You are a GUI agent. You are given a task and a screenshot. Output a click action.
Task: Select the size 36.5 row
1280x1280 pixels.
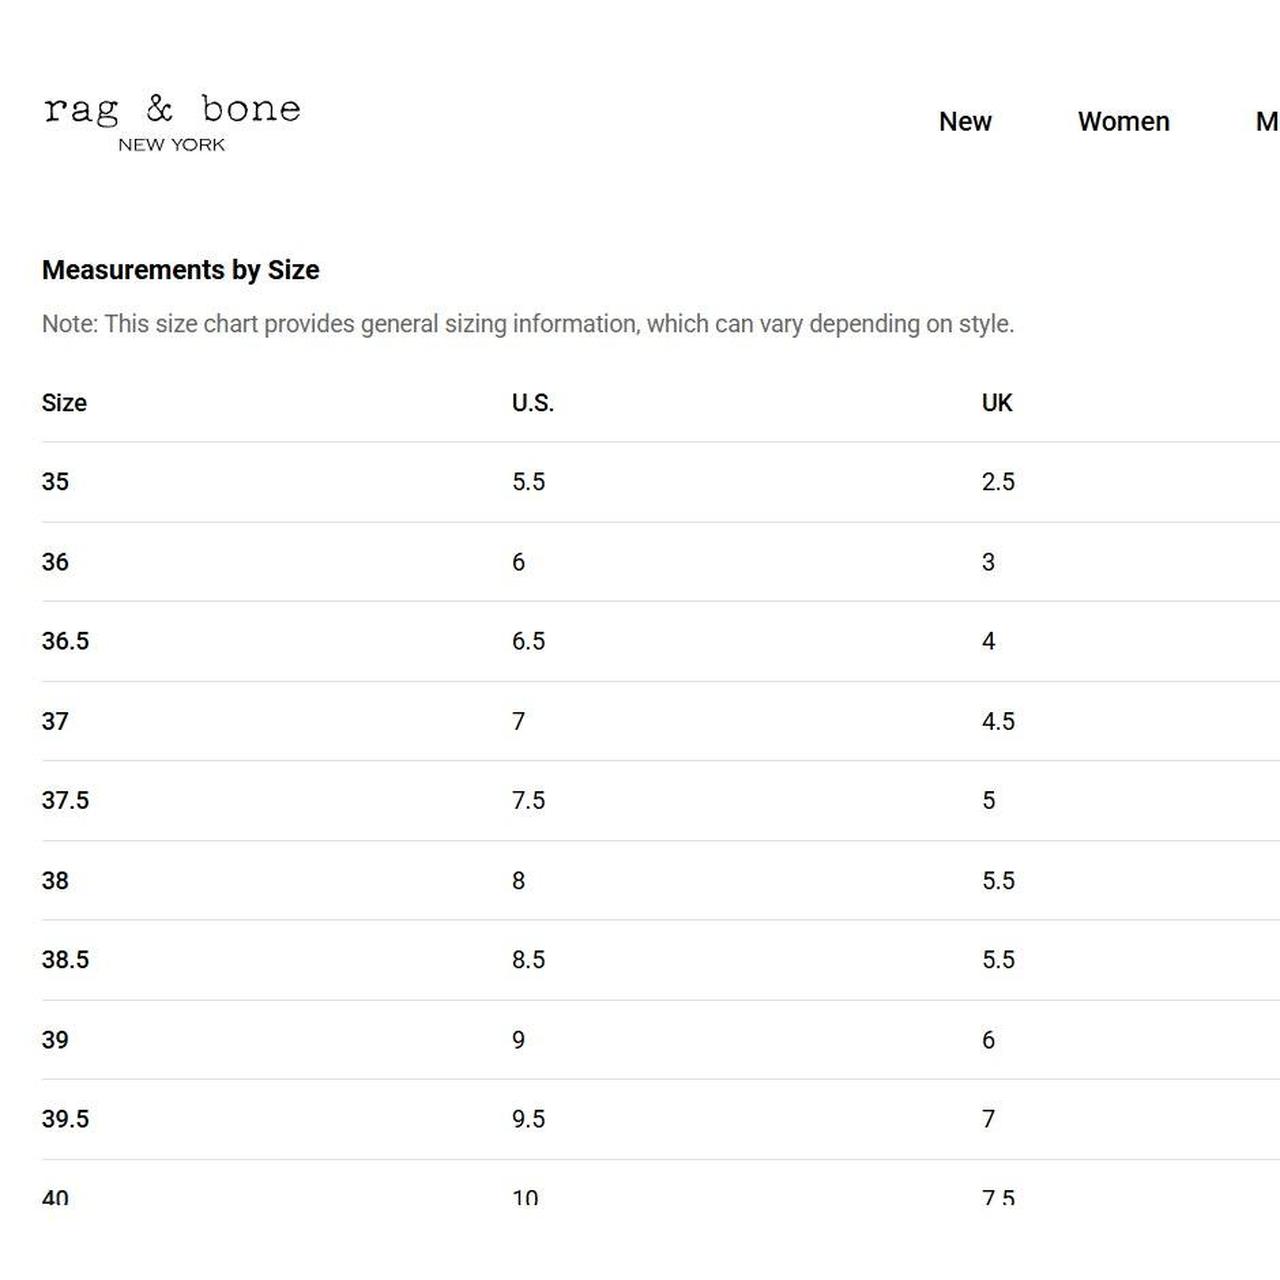(x=64, y=641)
